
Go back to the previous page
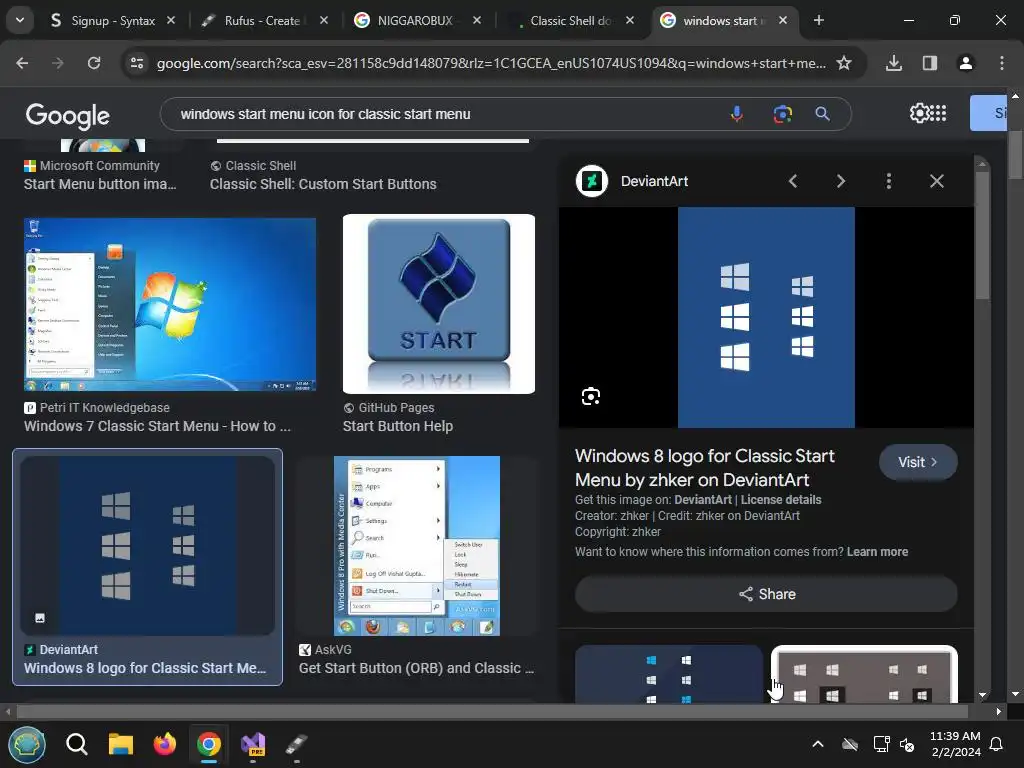[22, 63]
